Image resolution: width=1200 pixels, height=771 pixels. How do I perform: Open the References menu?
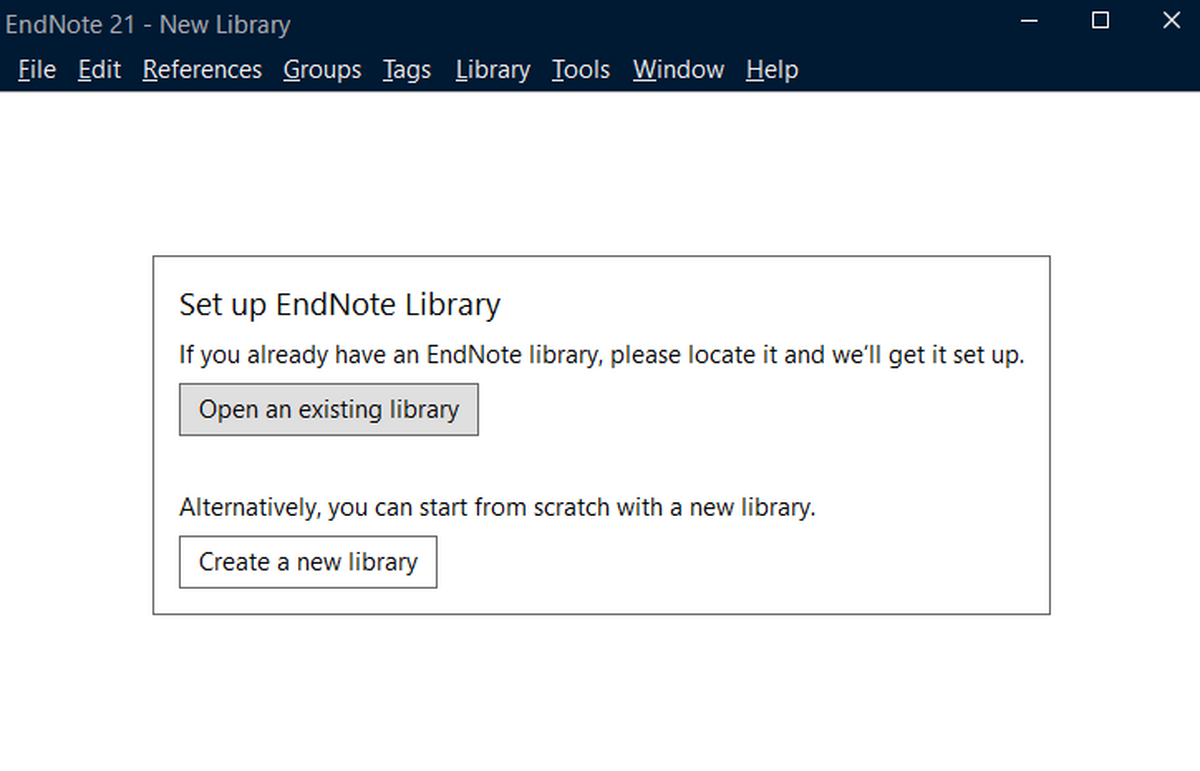(202, 69)
